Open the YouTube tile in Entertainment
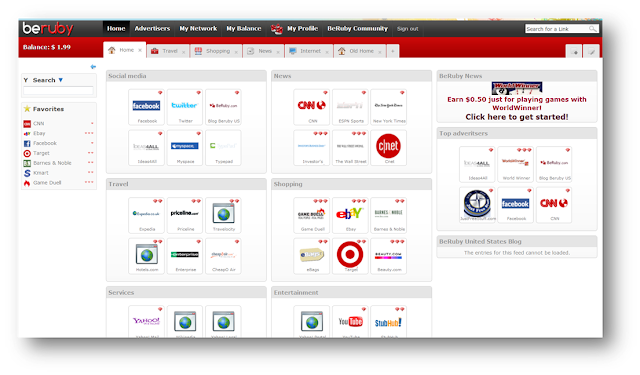This screenshot has height=375, width=640. tap(350, 322)
